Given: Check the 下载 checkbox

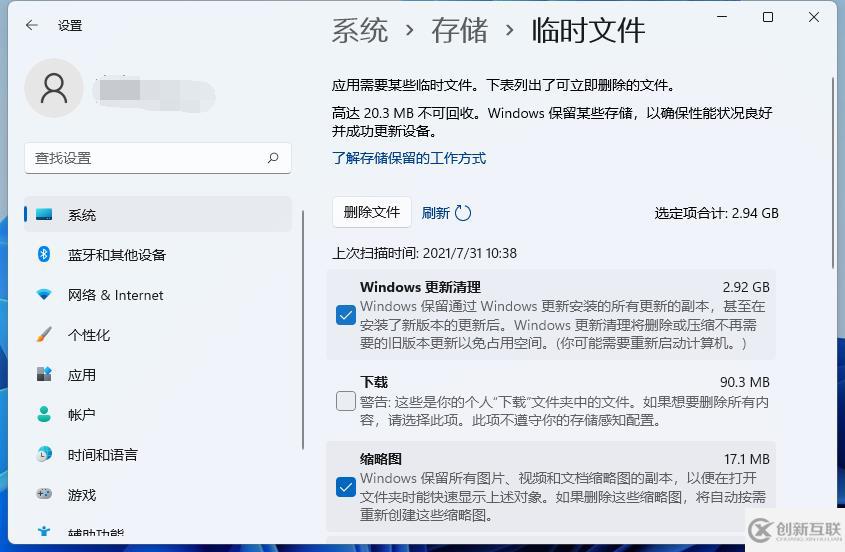Looking at the screenshot, I should pos(345,401).
